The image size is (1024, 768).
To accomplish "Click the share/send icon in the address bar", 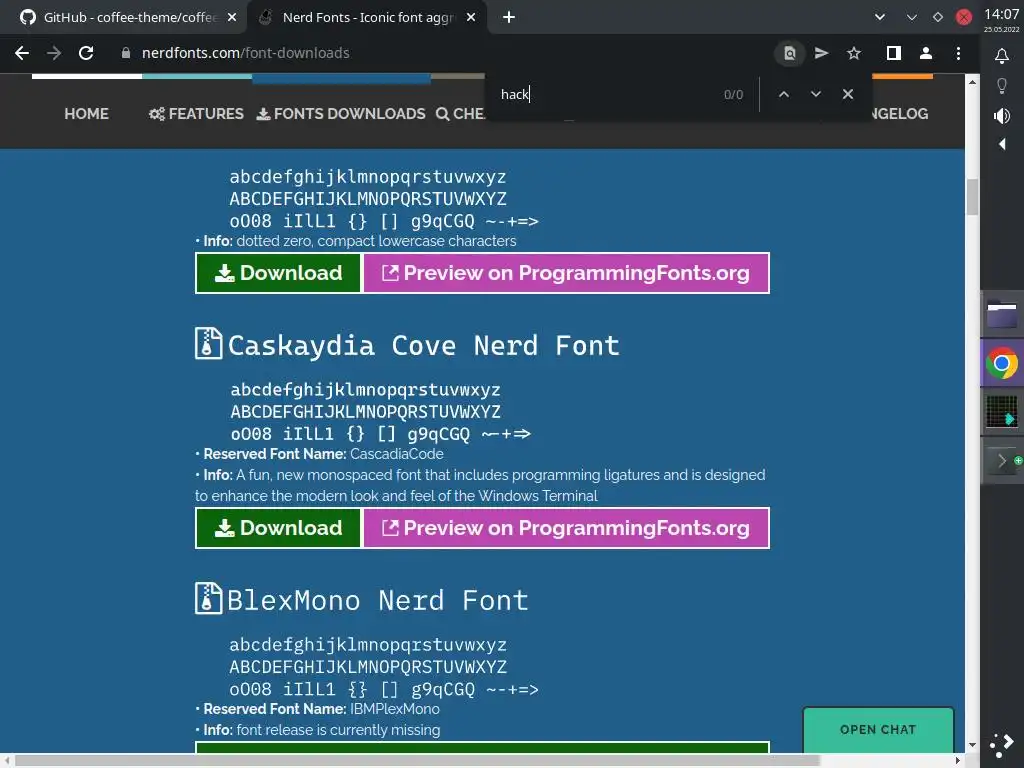I will coord(822,54).
